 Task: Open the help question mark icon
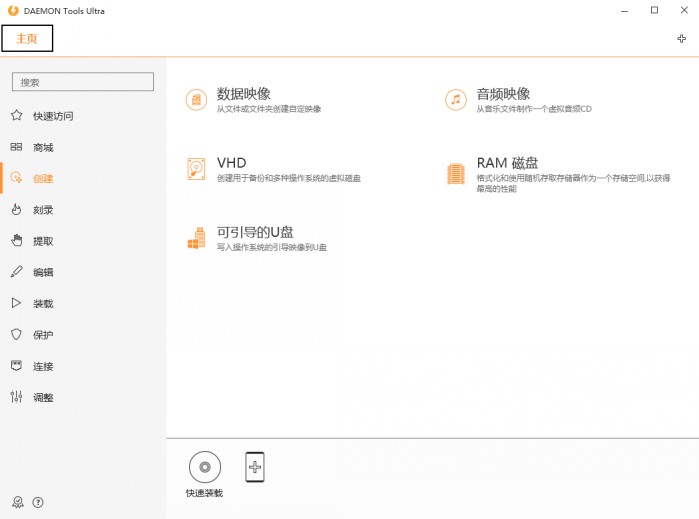(x=38, y=503)
